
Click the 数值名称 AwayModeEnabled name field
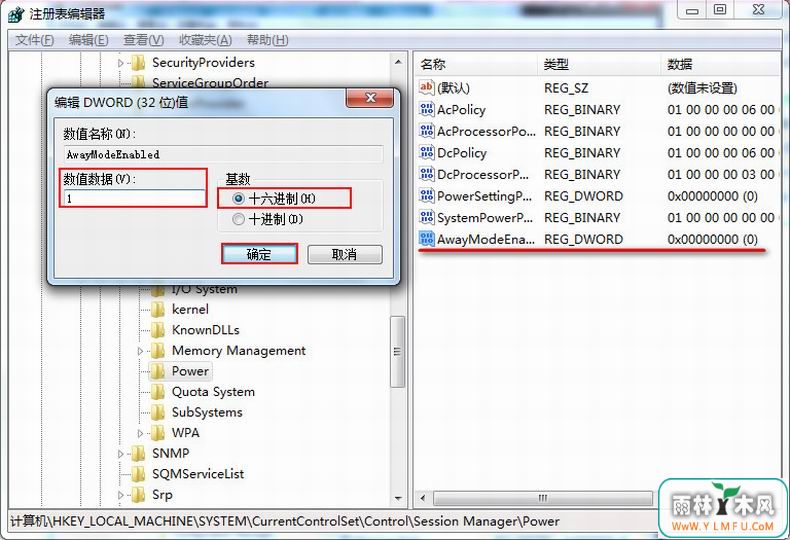coord(223,154)
